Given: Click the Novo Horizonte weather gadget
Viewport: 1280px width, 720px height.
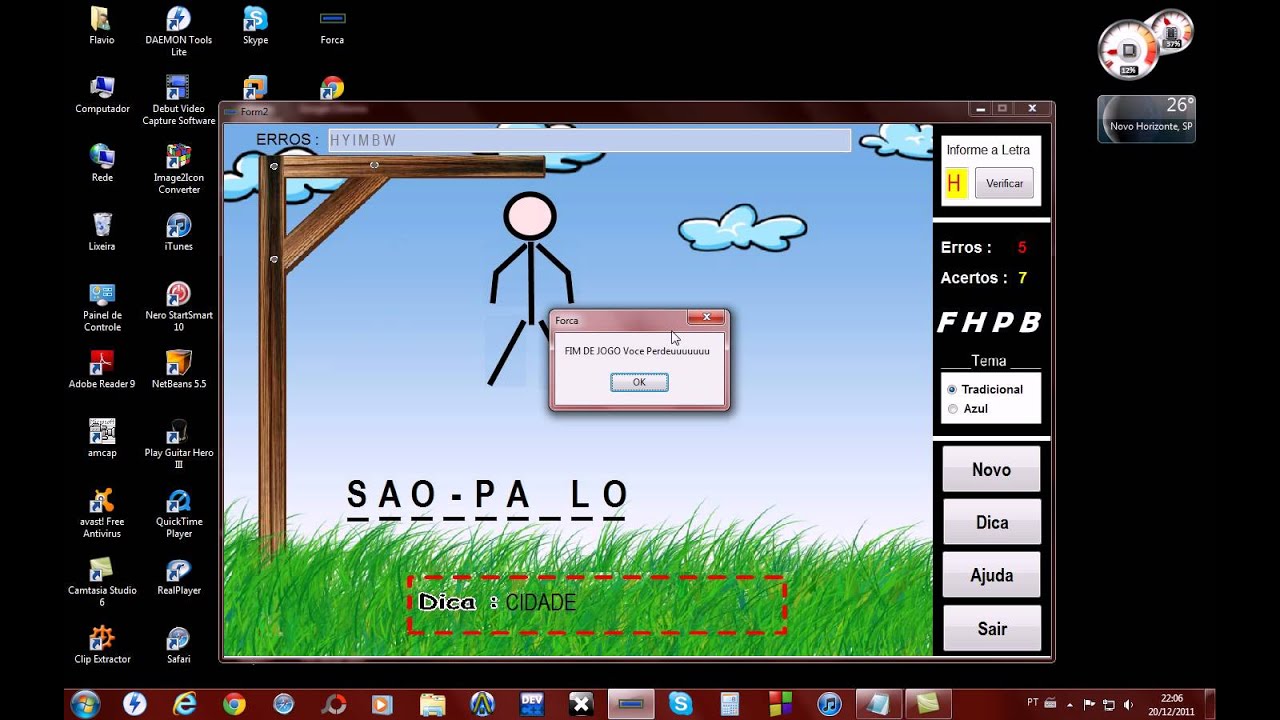Looking at the screenshot, I should click(x=1146, y=119).
